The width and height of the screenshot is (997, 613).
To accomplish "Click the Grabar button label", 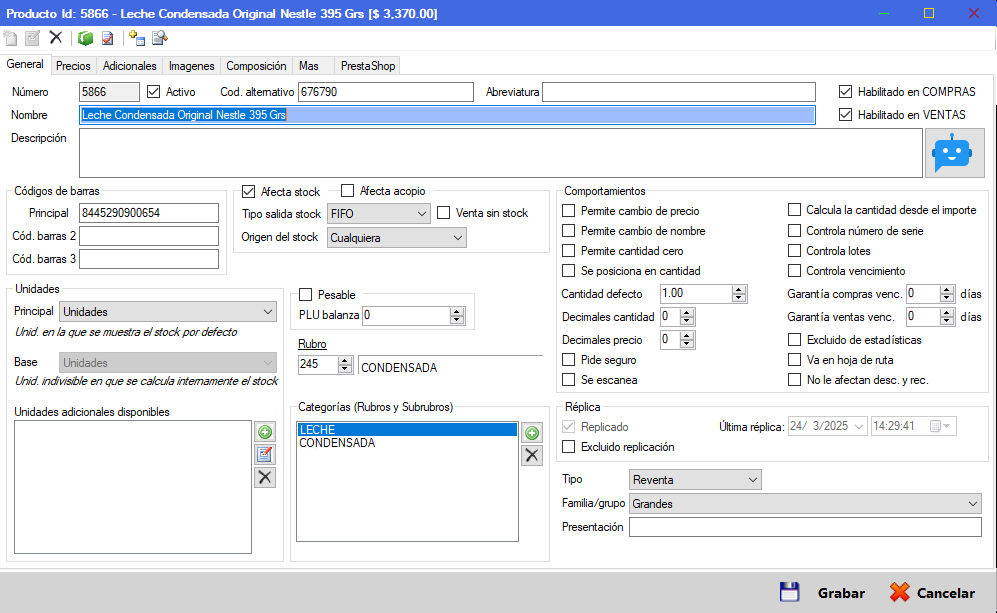I will click(841, 593).
